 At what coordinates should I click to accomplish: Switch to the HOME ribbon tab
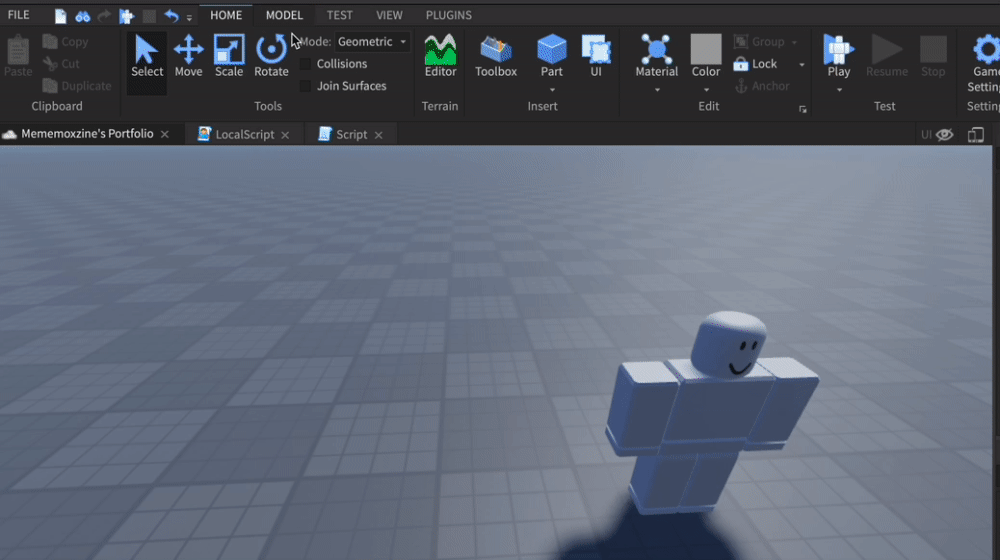[x=226, y=15]
